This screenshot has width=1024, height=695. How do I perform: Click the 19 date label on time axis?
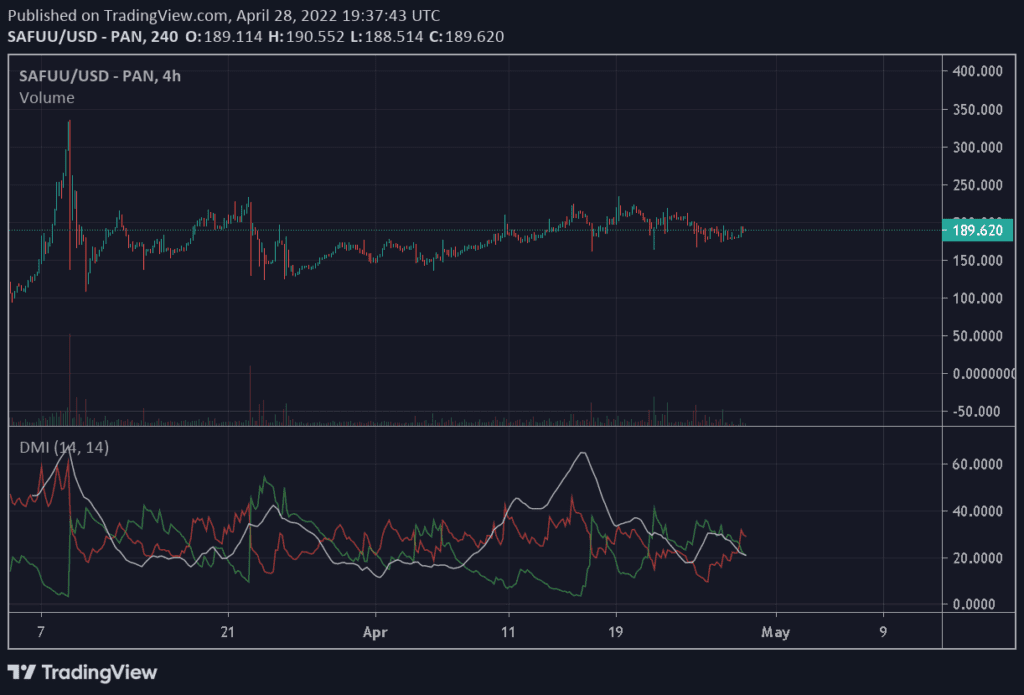coord(616,632)
